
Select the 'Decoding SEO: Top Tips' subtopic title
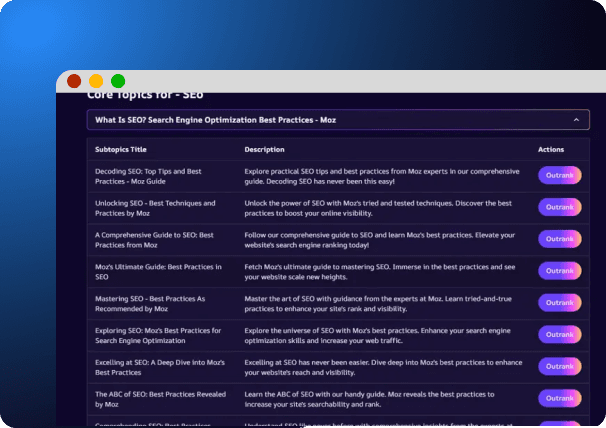148,176
